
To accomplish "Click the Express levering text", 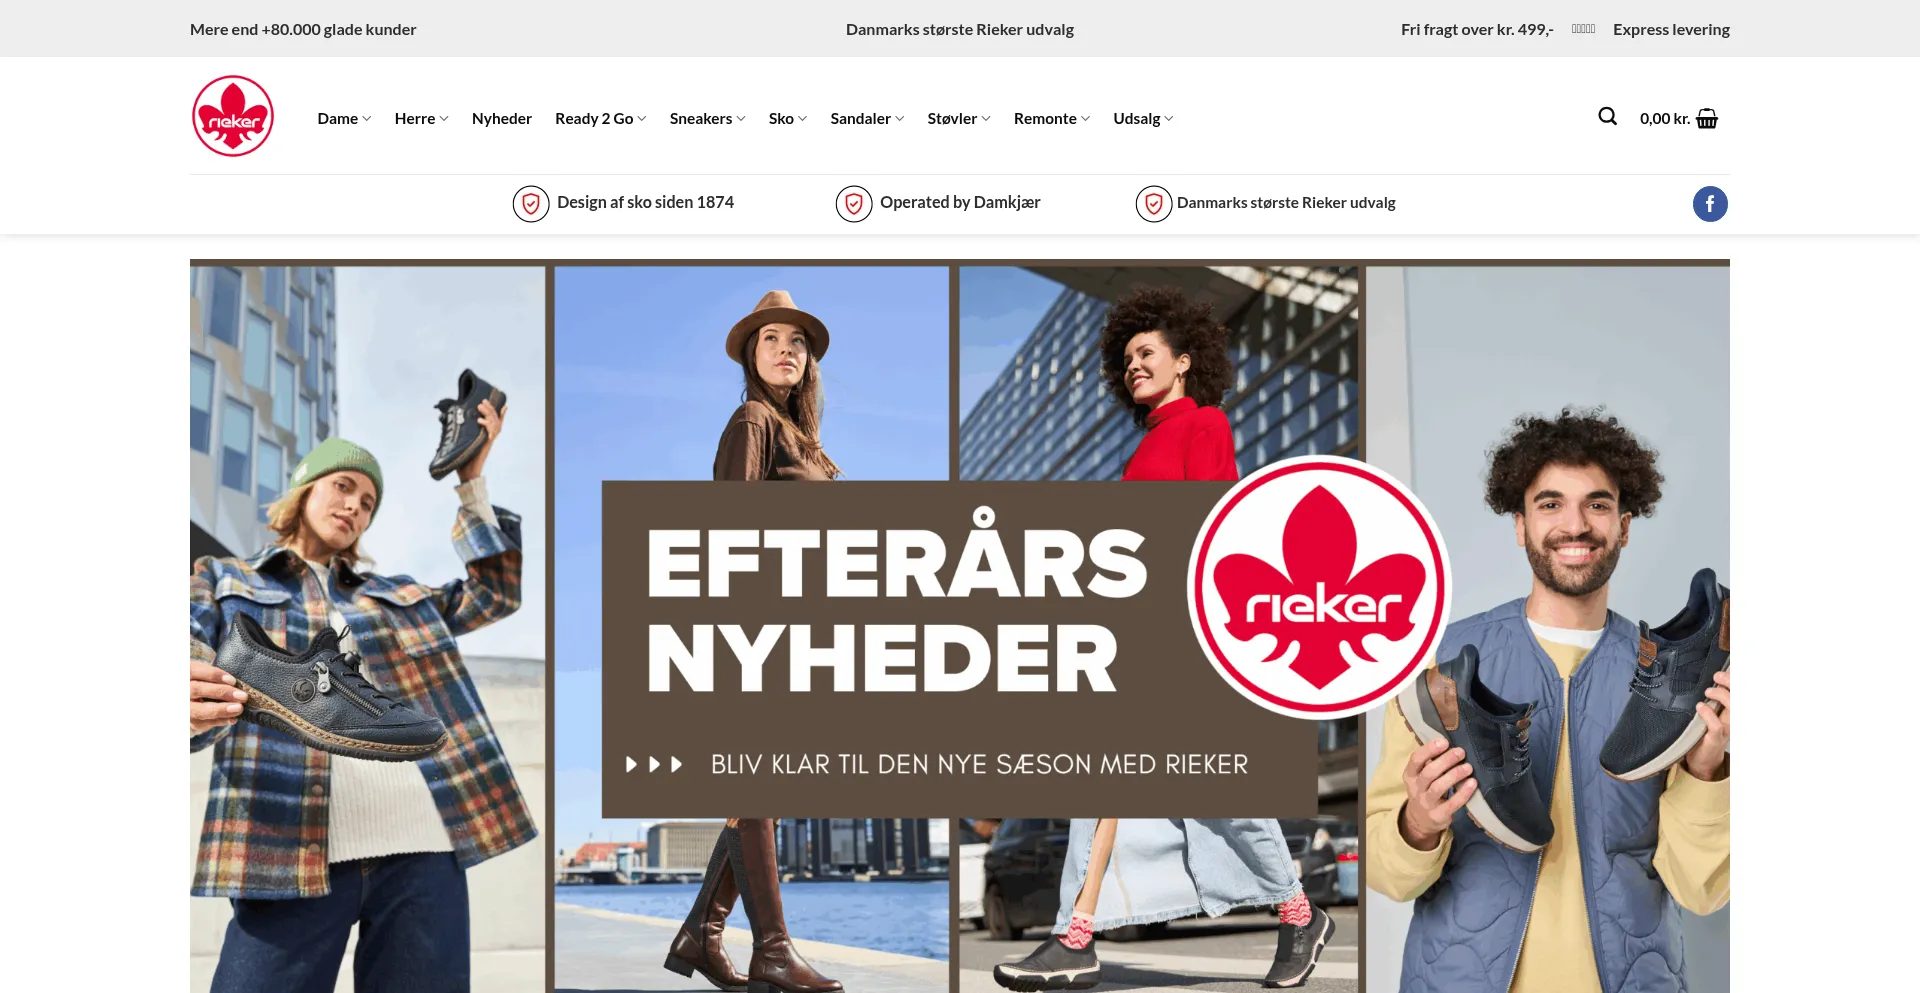I will coord(1671,29).
